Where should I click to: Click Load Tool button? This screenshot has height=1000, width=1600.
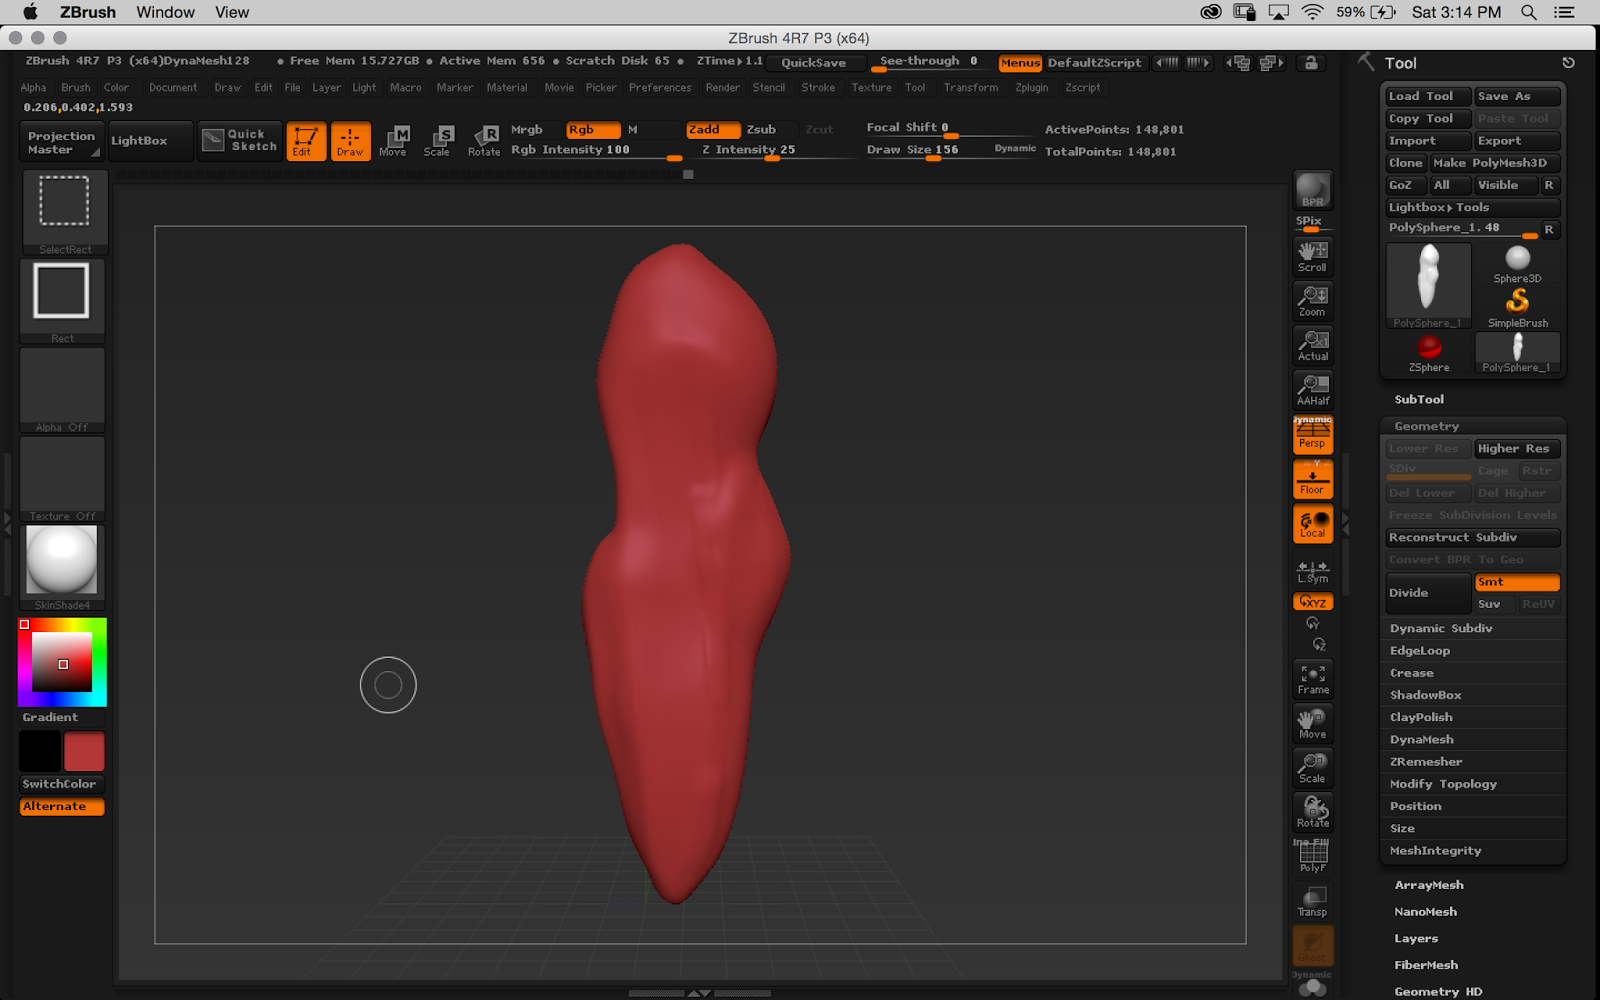coord(1428,96)
